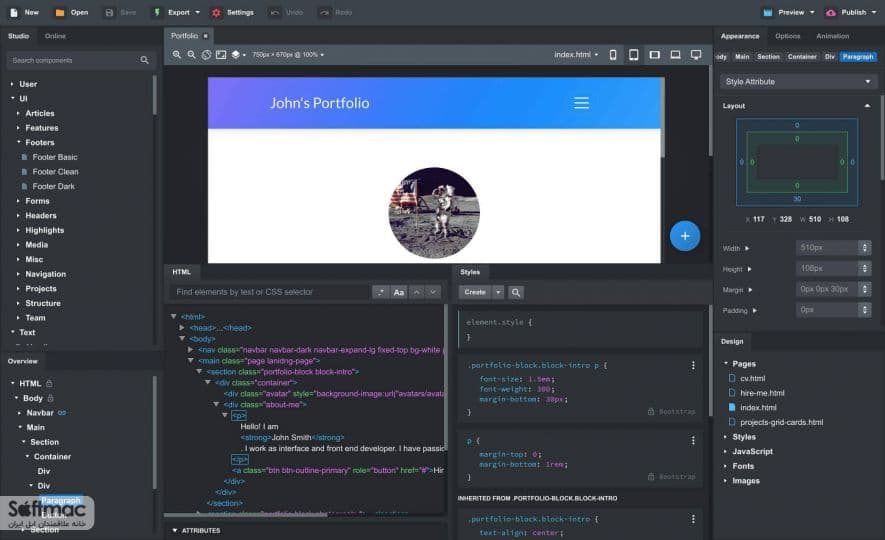
Task: Open the Export dropdown arrow
Action: coord(198,12)
